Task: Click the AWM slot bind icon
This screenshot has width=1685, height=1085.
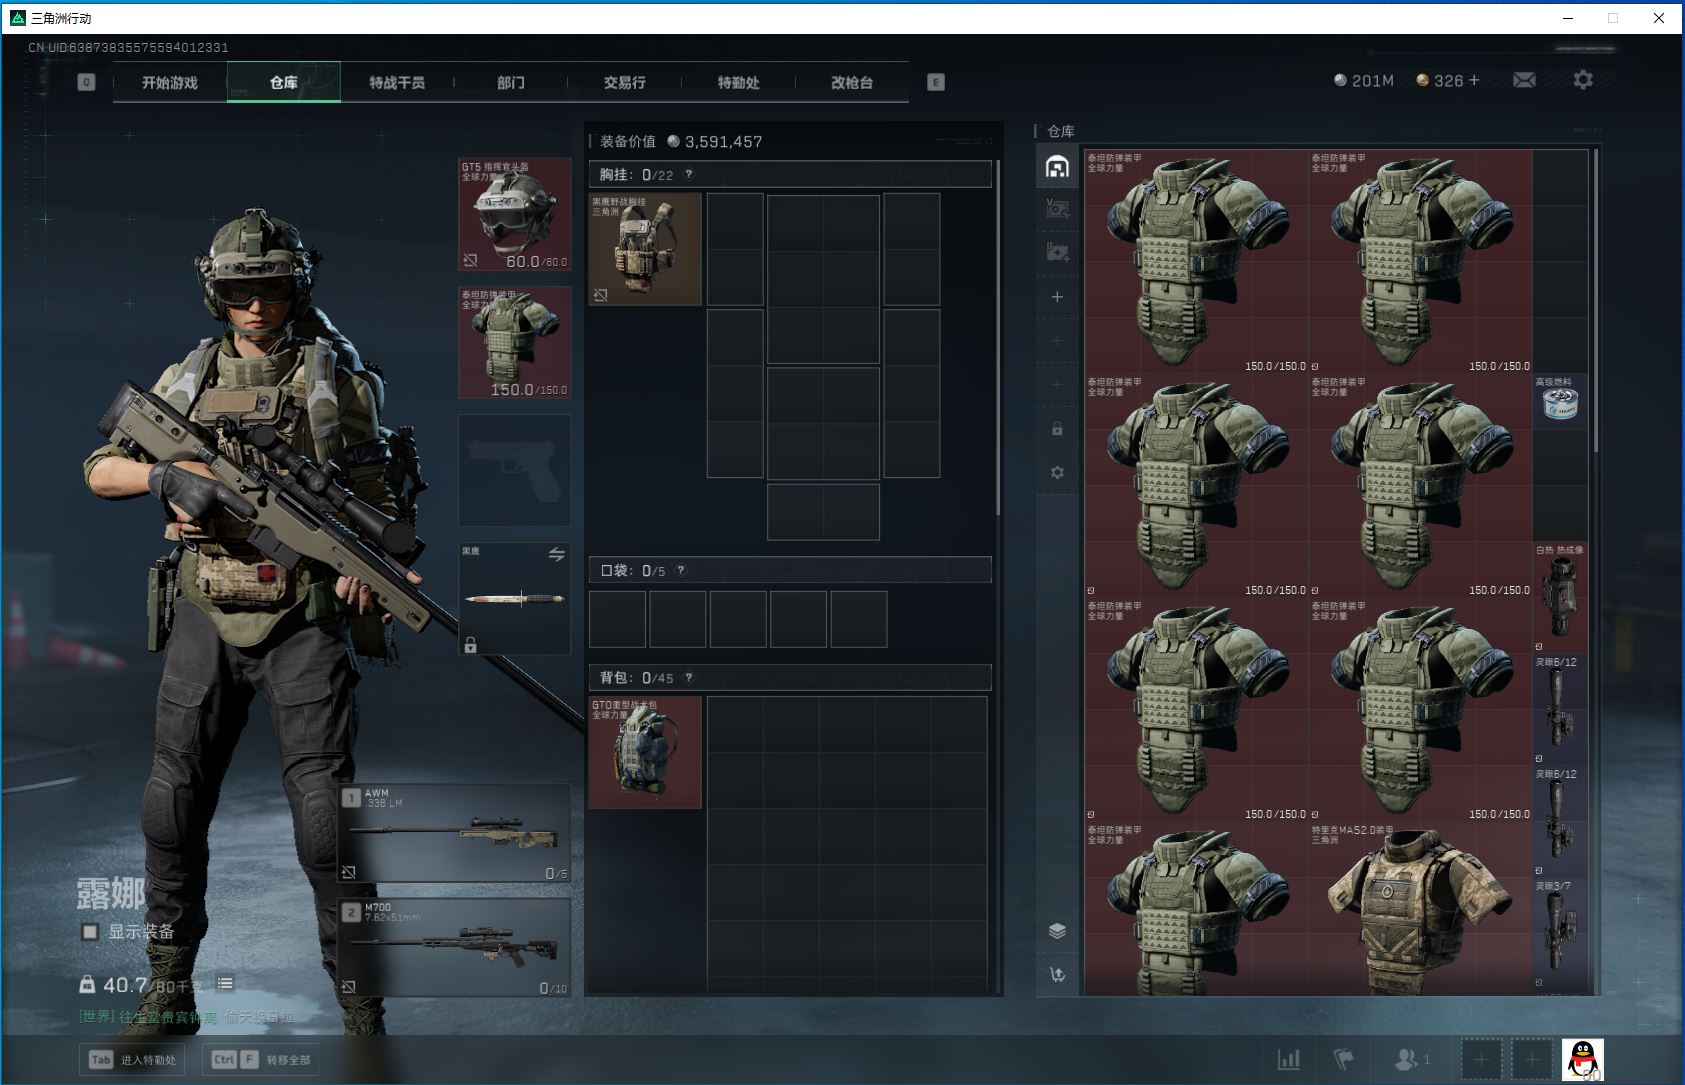Action: coord(349,872)
